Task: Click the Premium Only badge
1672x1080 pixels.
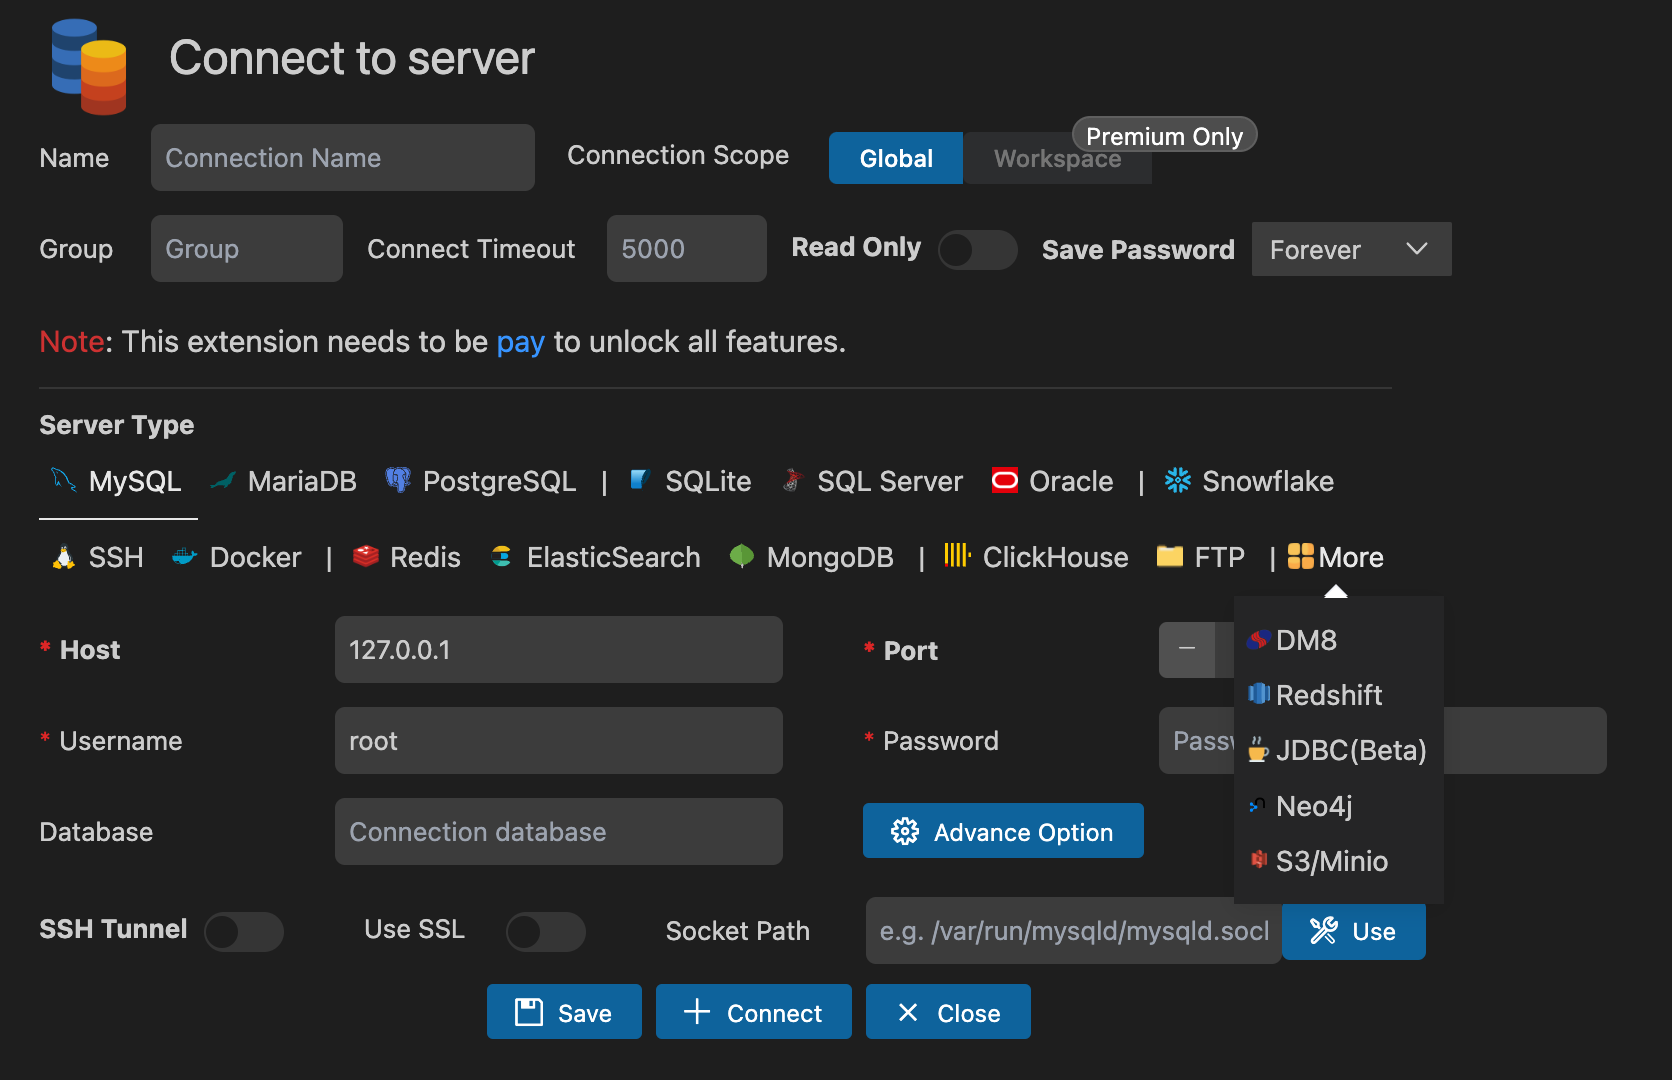Action: [x=1164, y=135]
